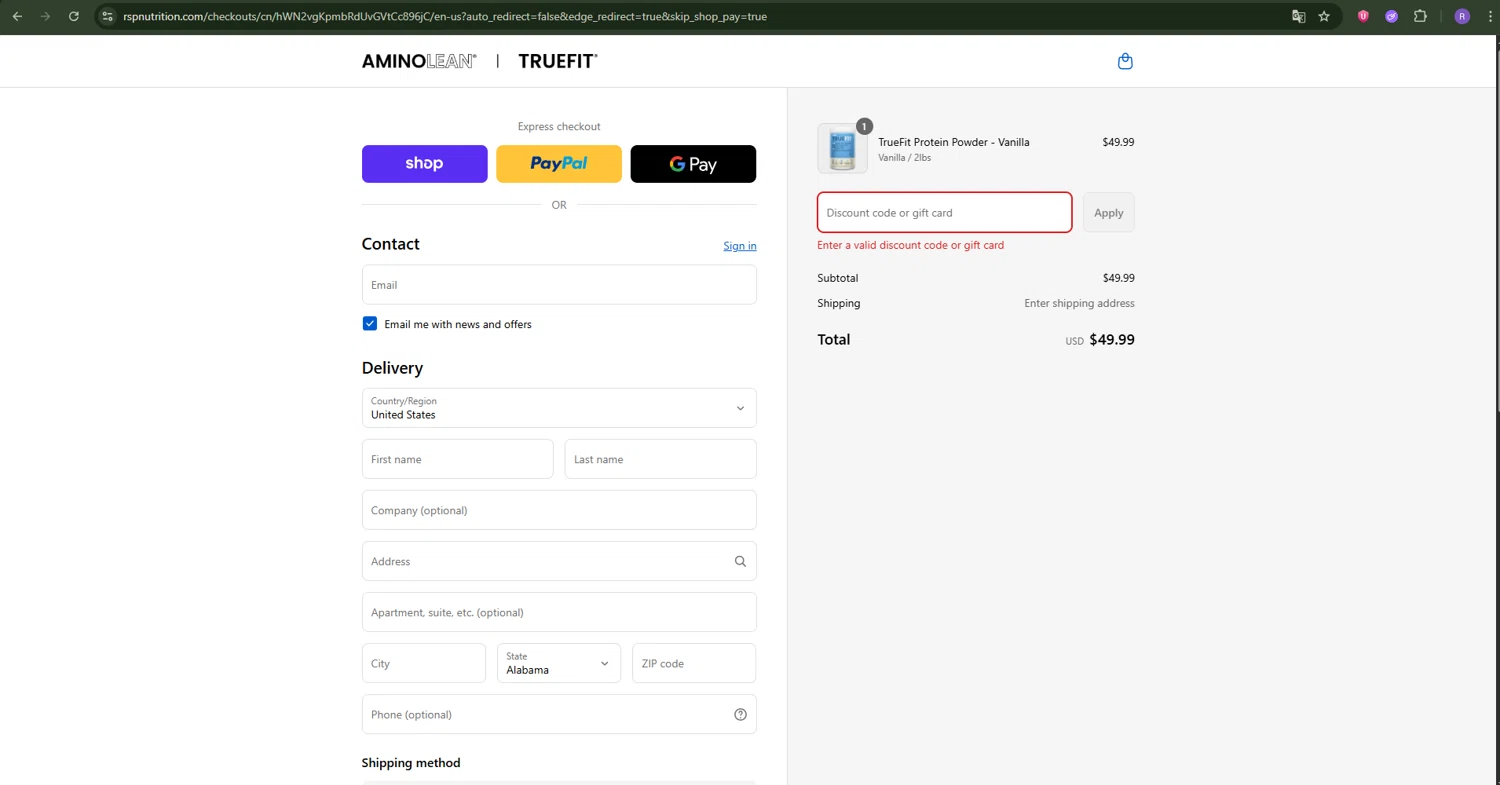Open the red shield extension icon
This screenshot has width=1500, height=785.
(x=1363, y=16)
